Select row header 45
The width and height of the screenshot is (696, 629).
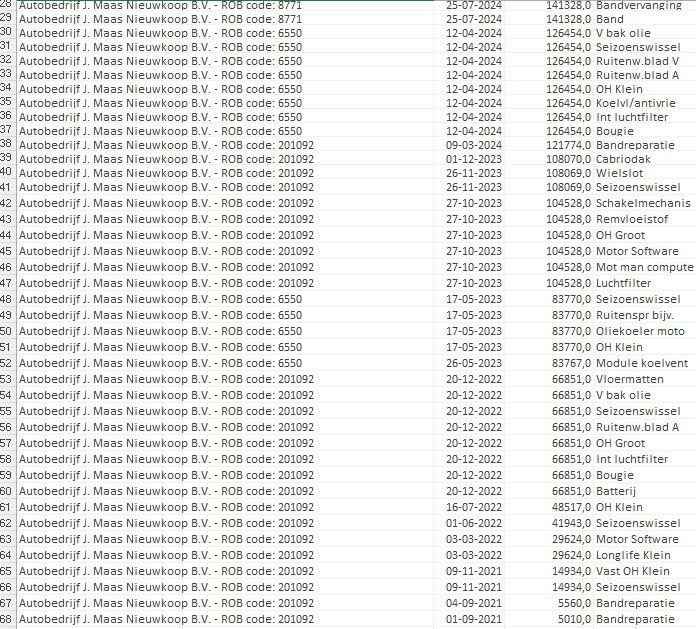[x=7, y=251]
